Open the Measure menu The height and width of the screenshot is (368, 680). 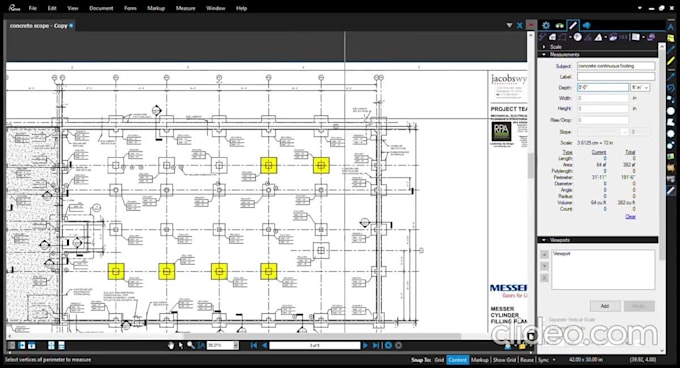point(185,8)
